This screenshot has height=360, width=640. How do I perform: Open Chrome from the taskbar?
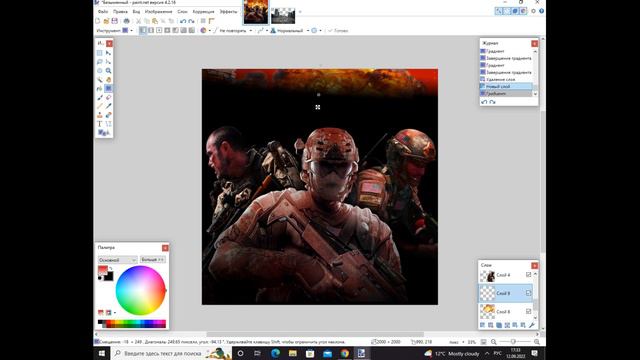click(344, 353)
